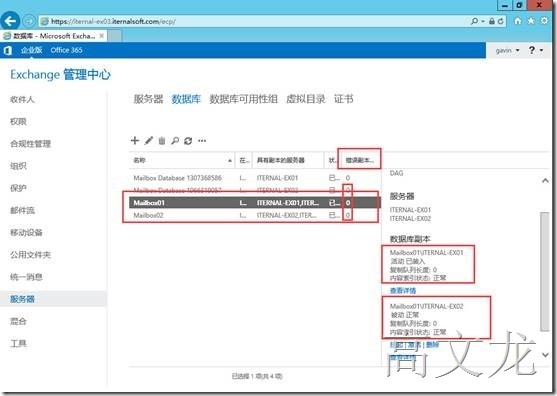Screen dimensions: 557x396
Task: Open the gavin user dropdown
Action: coord(508,50)
